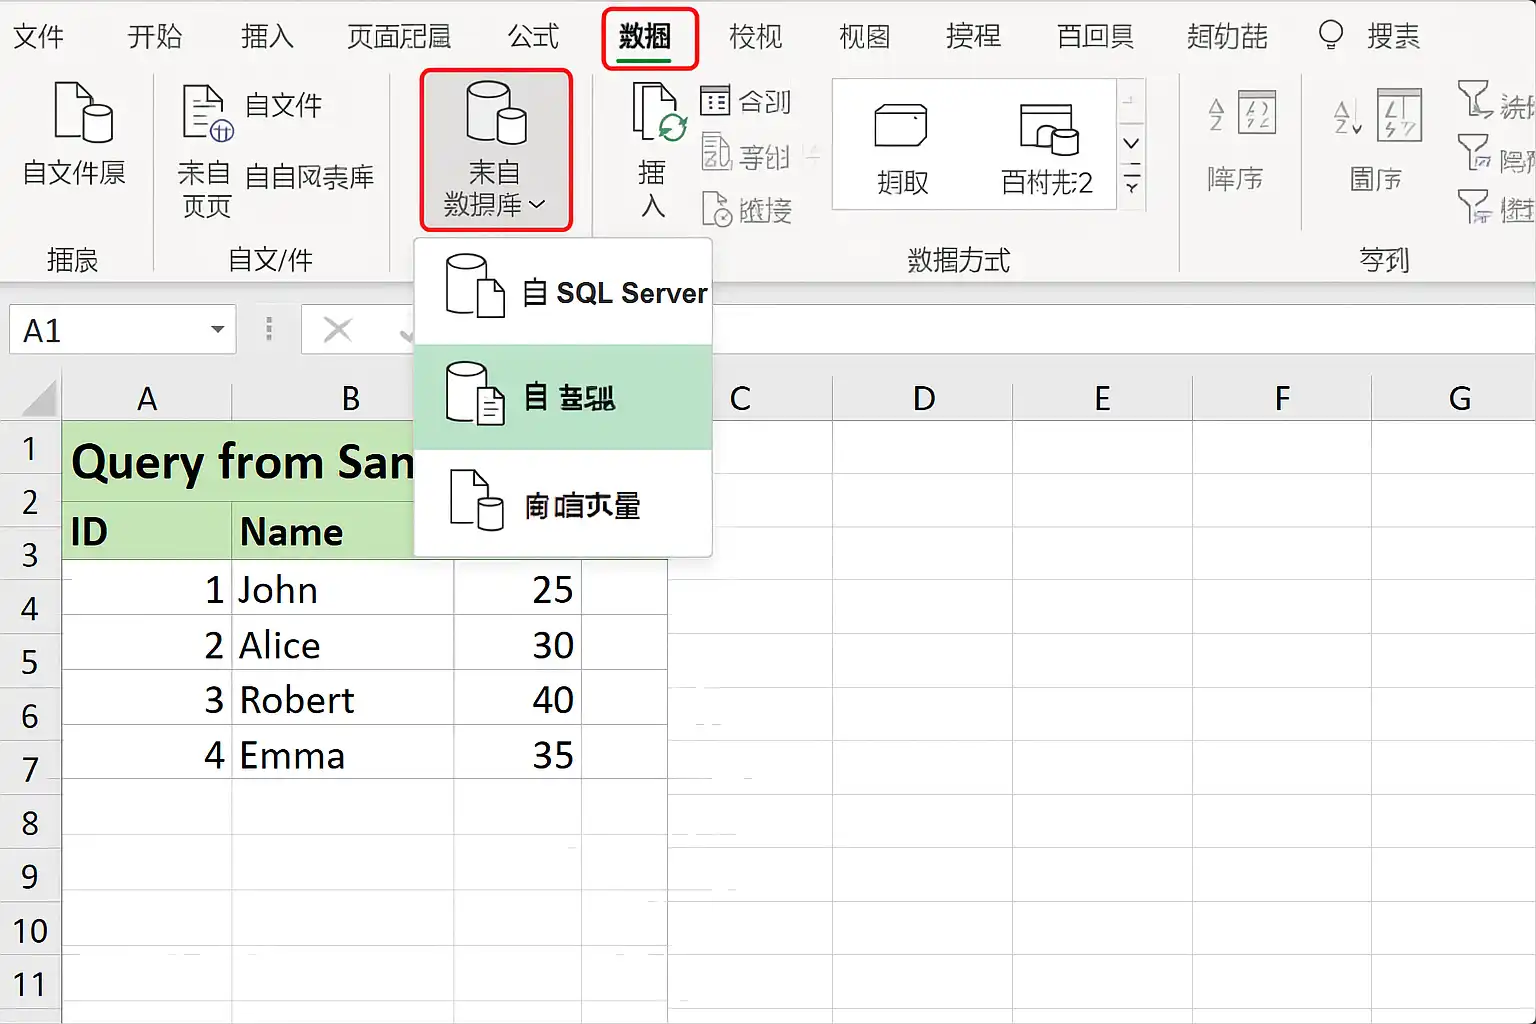This screenshot has height=1024, width=1536.
Task: Click the formula bar cancel X button
Action: 338,329
